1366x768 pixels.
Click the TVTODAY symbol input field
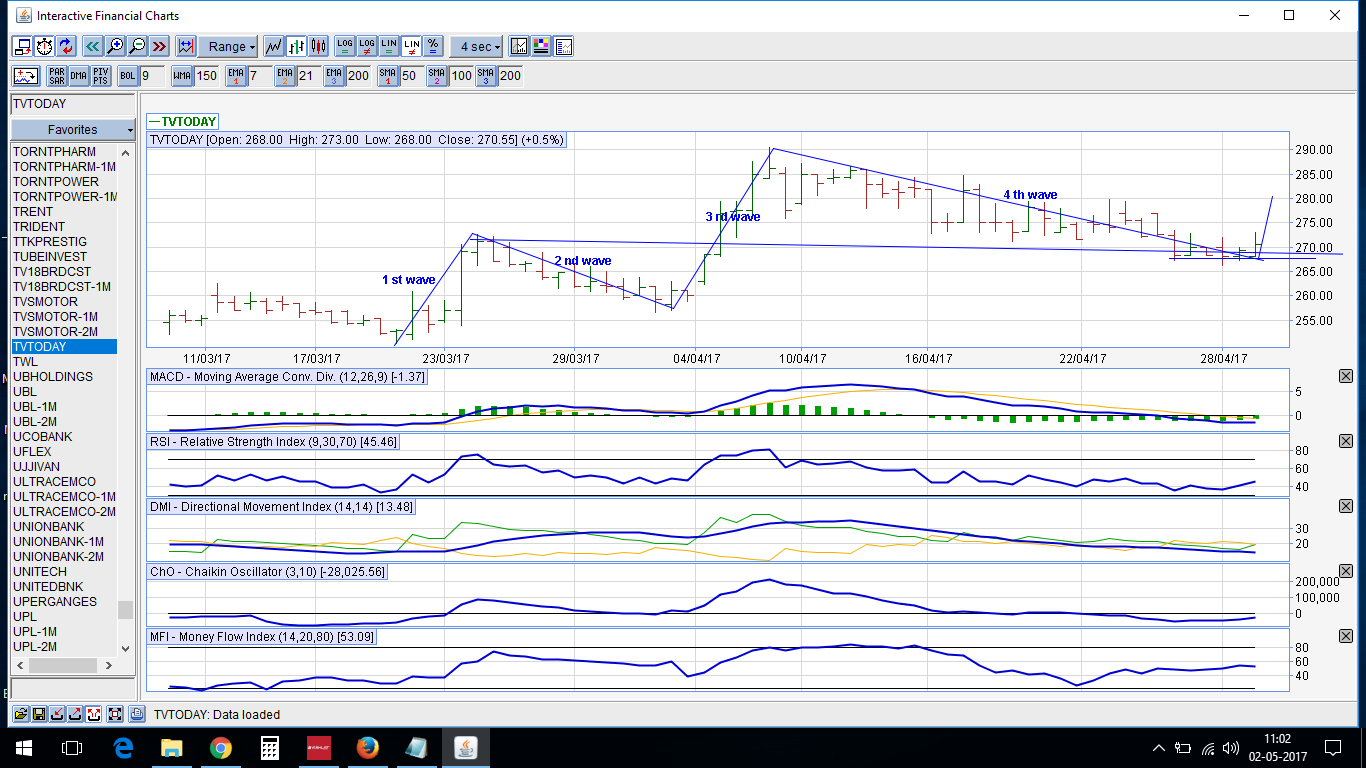point(72,104)
